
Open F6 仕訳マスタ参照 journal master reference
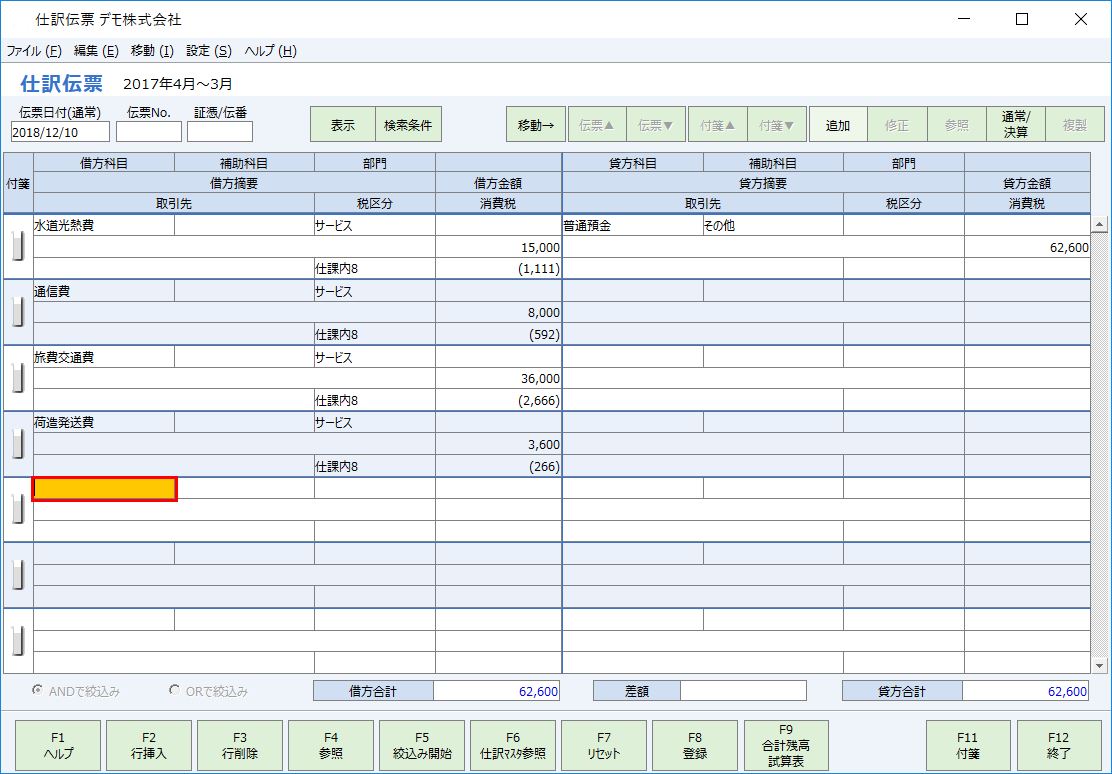tap(512, 745)
